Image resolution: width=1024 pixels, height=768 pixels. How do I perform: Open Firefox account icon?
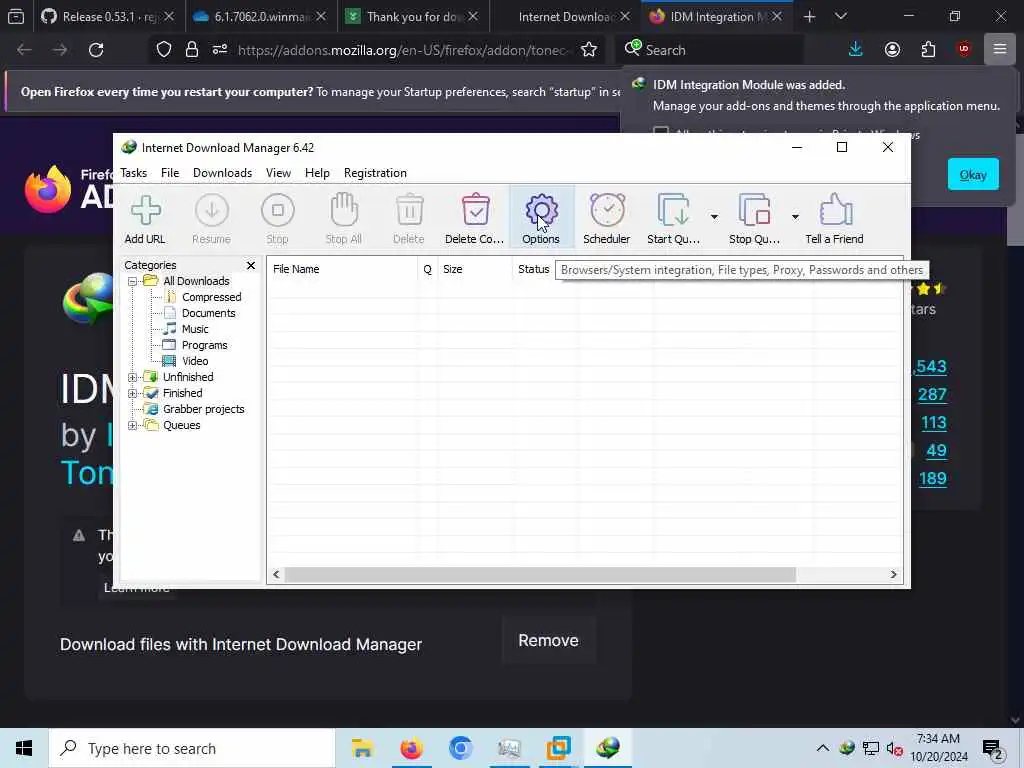point(892,50)
